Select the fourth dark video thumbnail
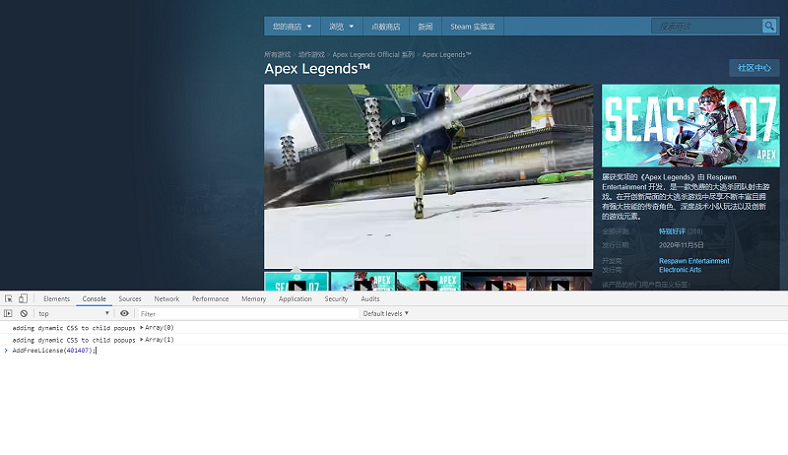788x455 pixels. 495,282
